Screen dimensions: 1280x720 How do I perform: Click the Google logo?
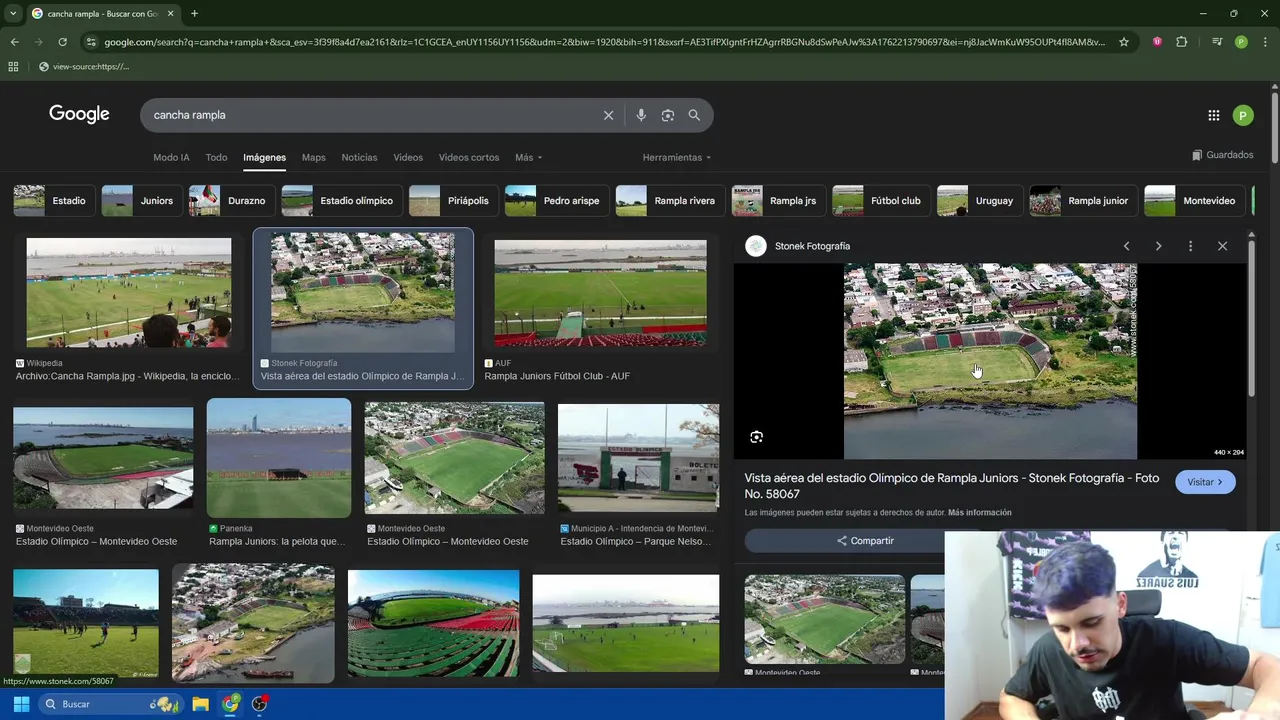click(x=79, y=114)
